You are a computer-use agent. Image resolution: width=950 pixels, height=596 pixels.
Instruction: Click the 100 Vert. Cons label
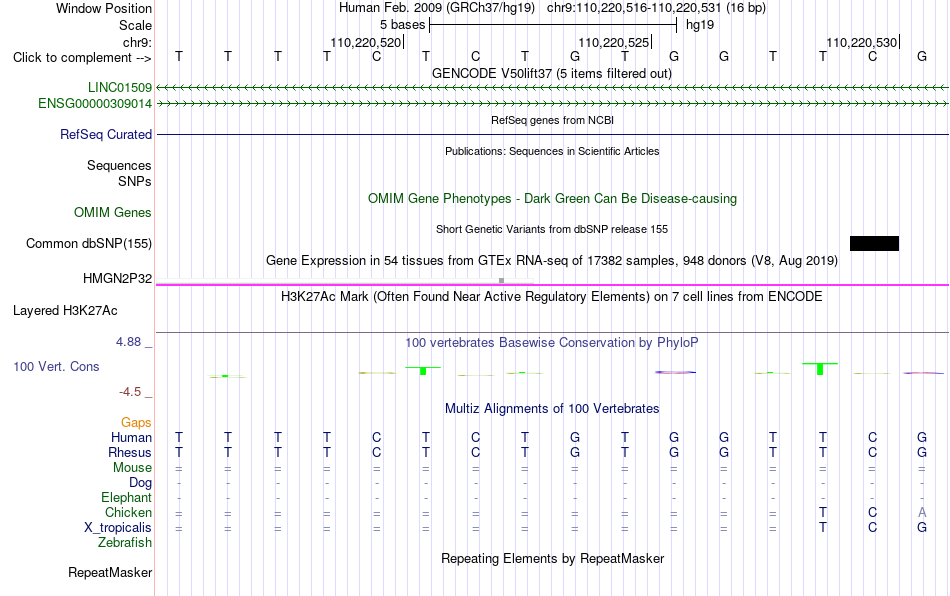[56, 366]
